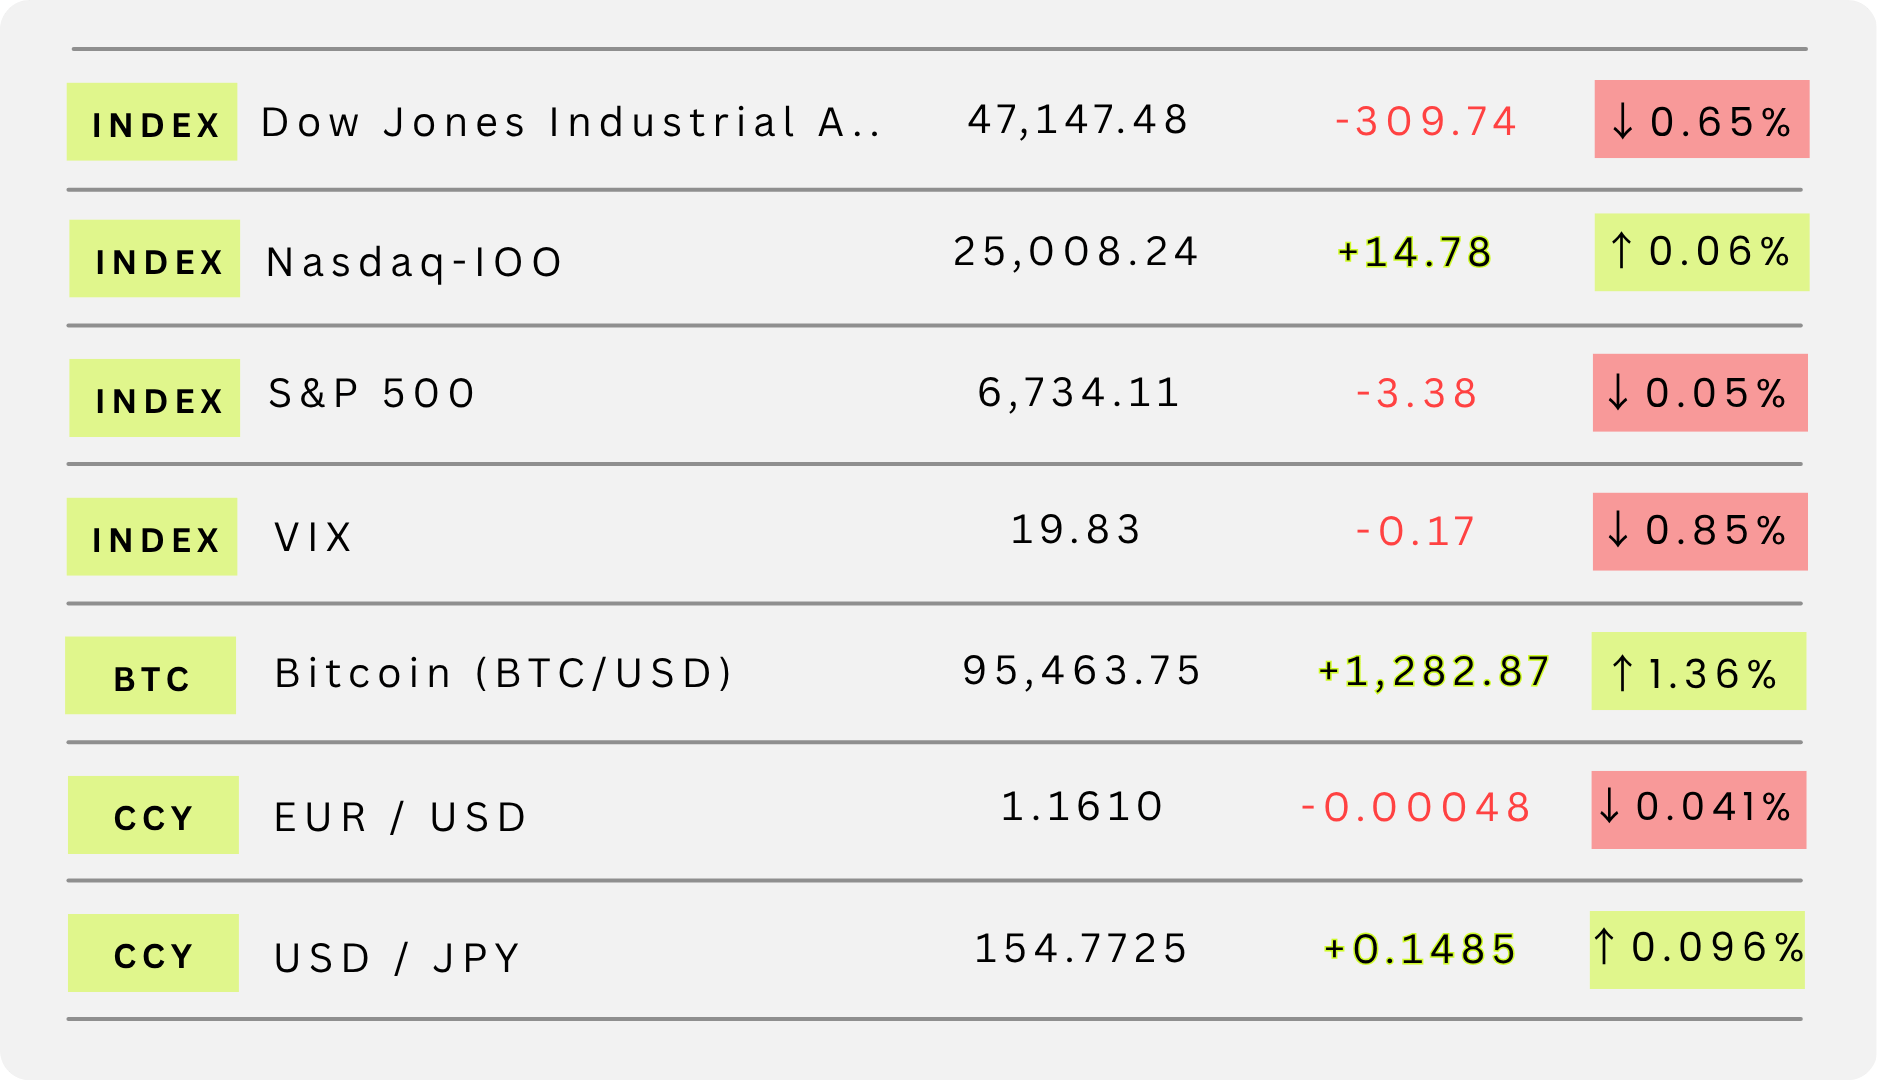Click the Dow Jones INDEX badge
Image resolution: width=1878 pixels, height=1081 pixels.
coord(152,122)
